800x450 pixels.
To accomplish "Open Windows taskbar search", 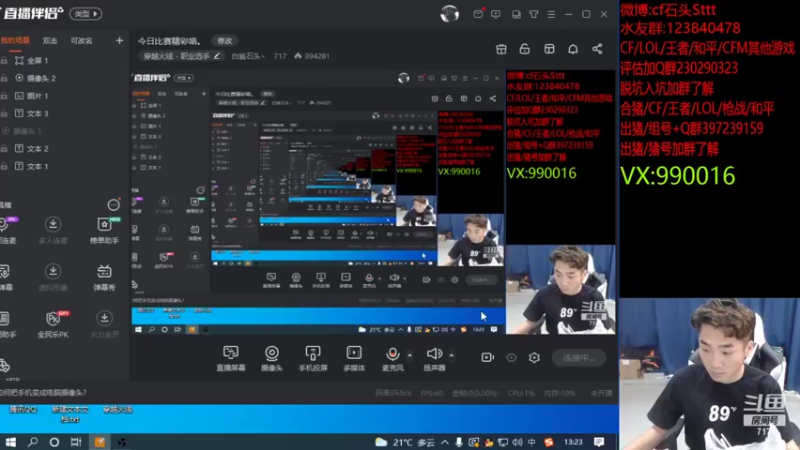I will click(x=33, y=442).
